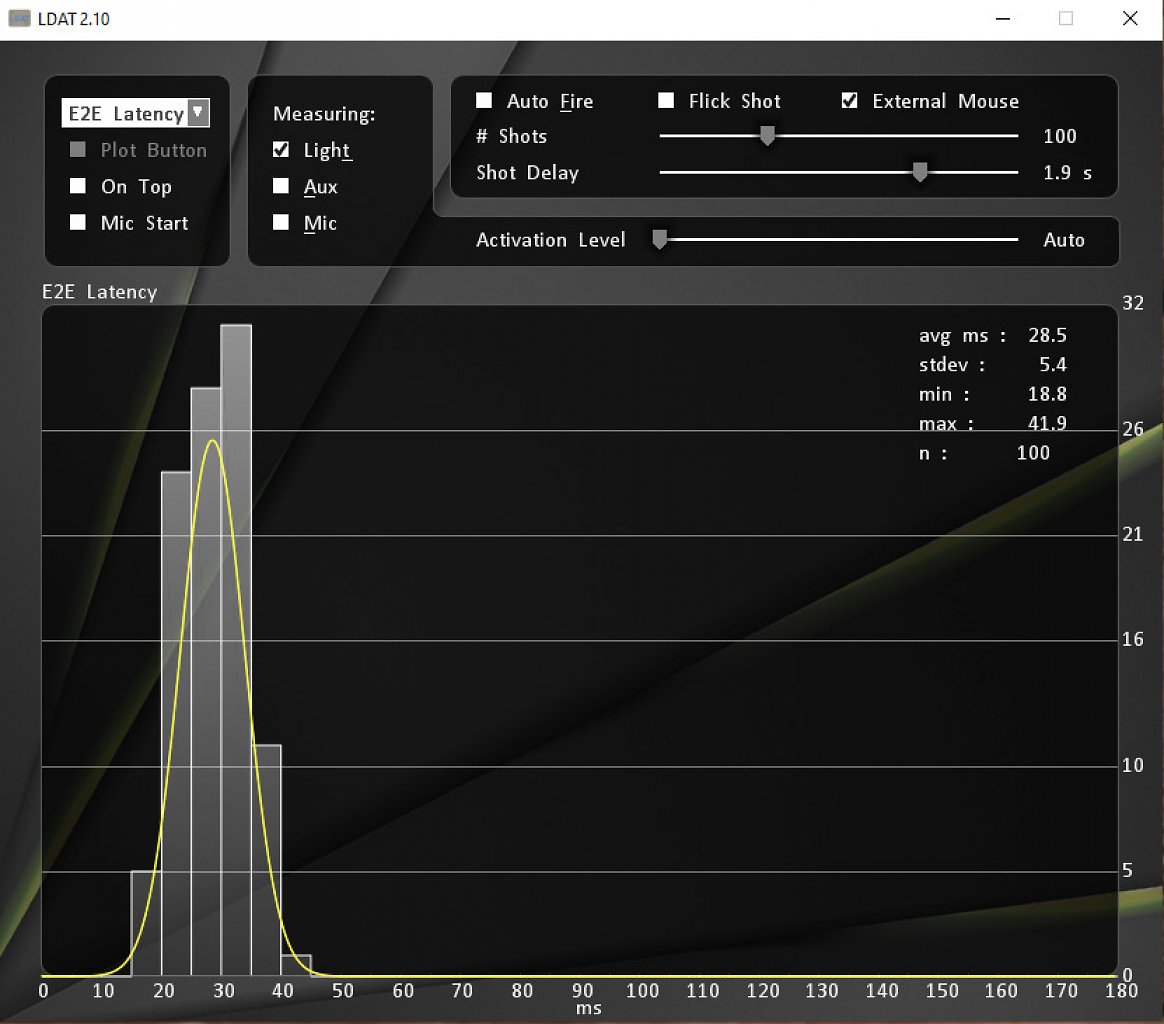Enable the Aux measuring checkbox
This screenshot has height=1024, width=1164.
tap(281, 186)
